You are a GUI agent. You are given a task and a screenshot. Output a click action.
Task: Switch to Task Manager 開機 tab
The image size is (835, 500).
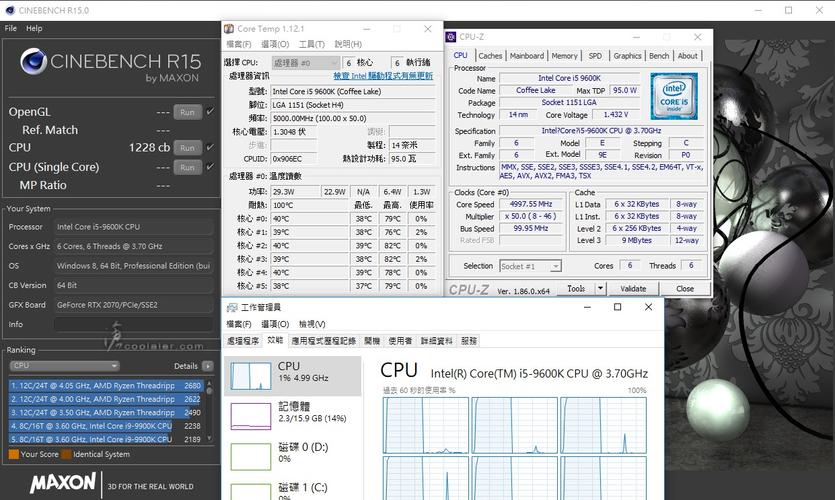[372, 341]
